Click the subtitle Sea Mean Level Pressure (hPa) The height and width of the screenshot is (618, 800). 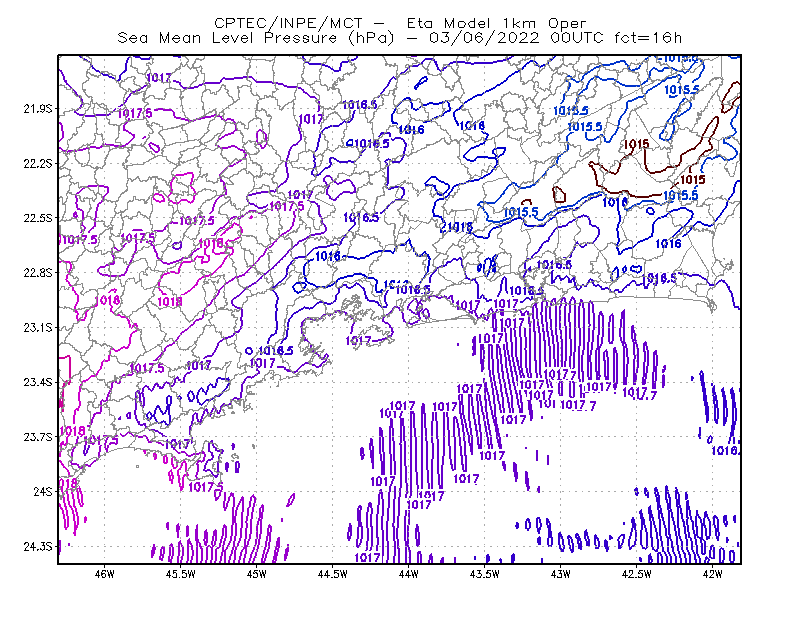click(256, 38)
